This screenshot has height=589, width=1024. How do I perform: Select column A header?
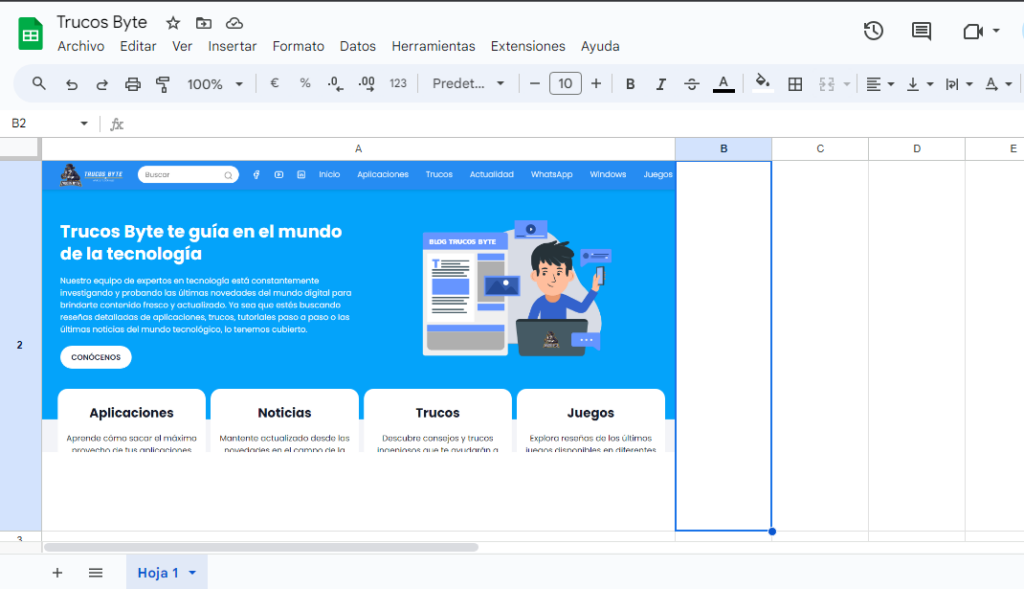coord(359,149)
